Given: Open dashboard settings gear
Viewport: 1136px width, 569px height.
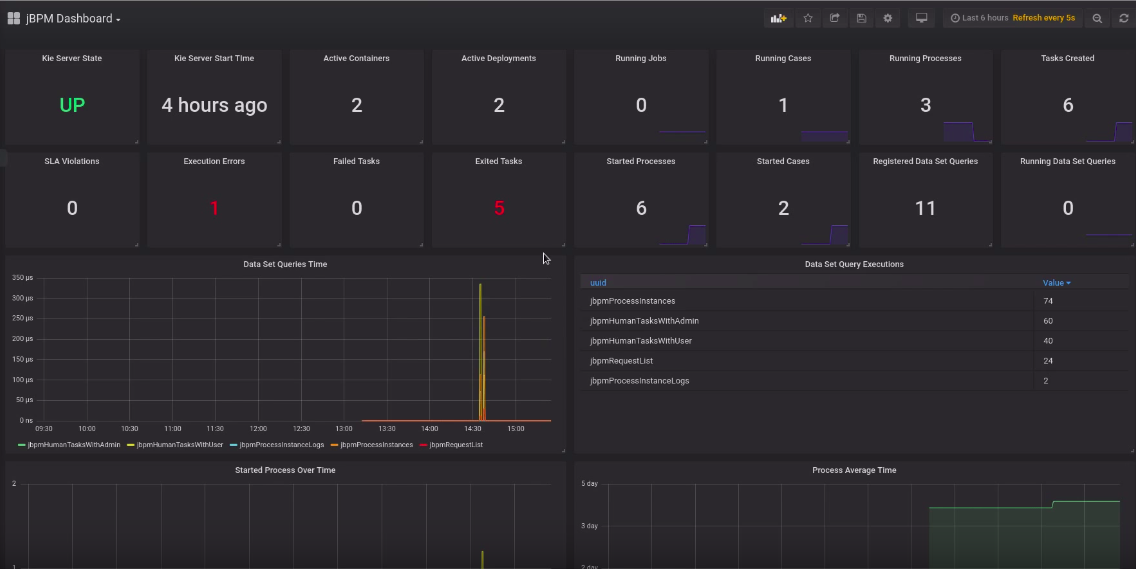Looking at the screenshot, I should (887, 18).
